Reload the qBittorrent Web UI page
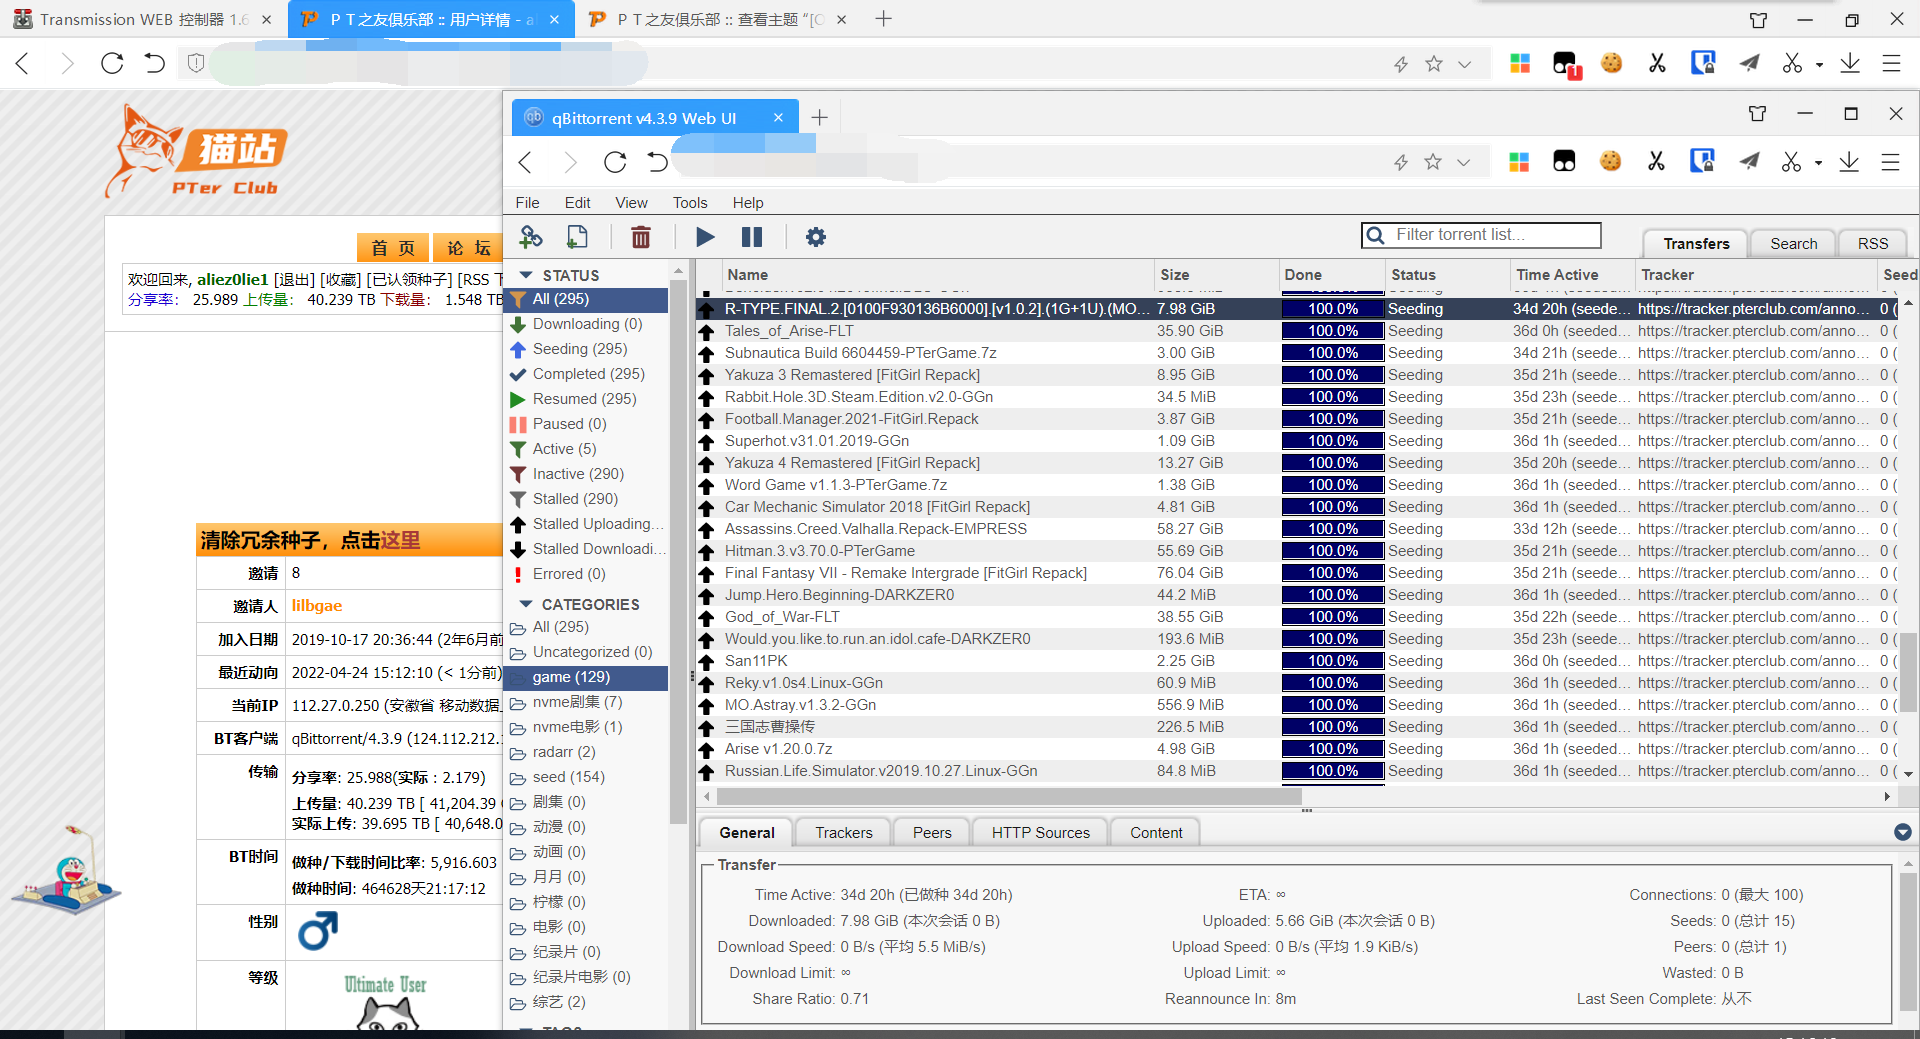 (x=615, y=162)
